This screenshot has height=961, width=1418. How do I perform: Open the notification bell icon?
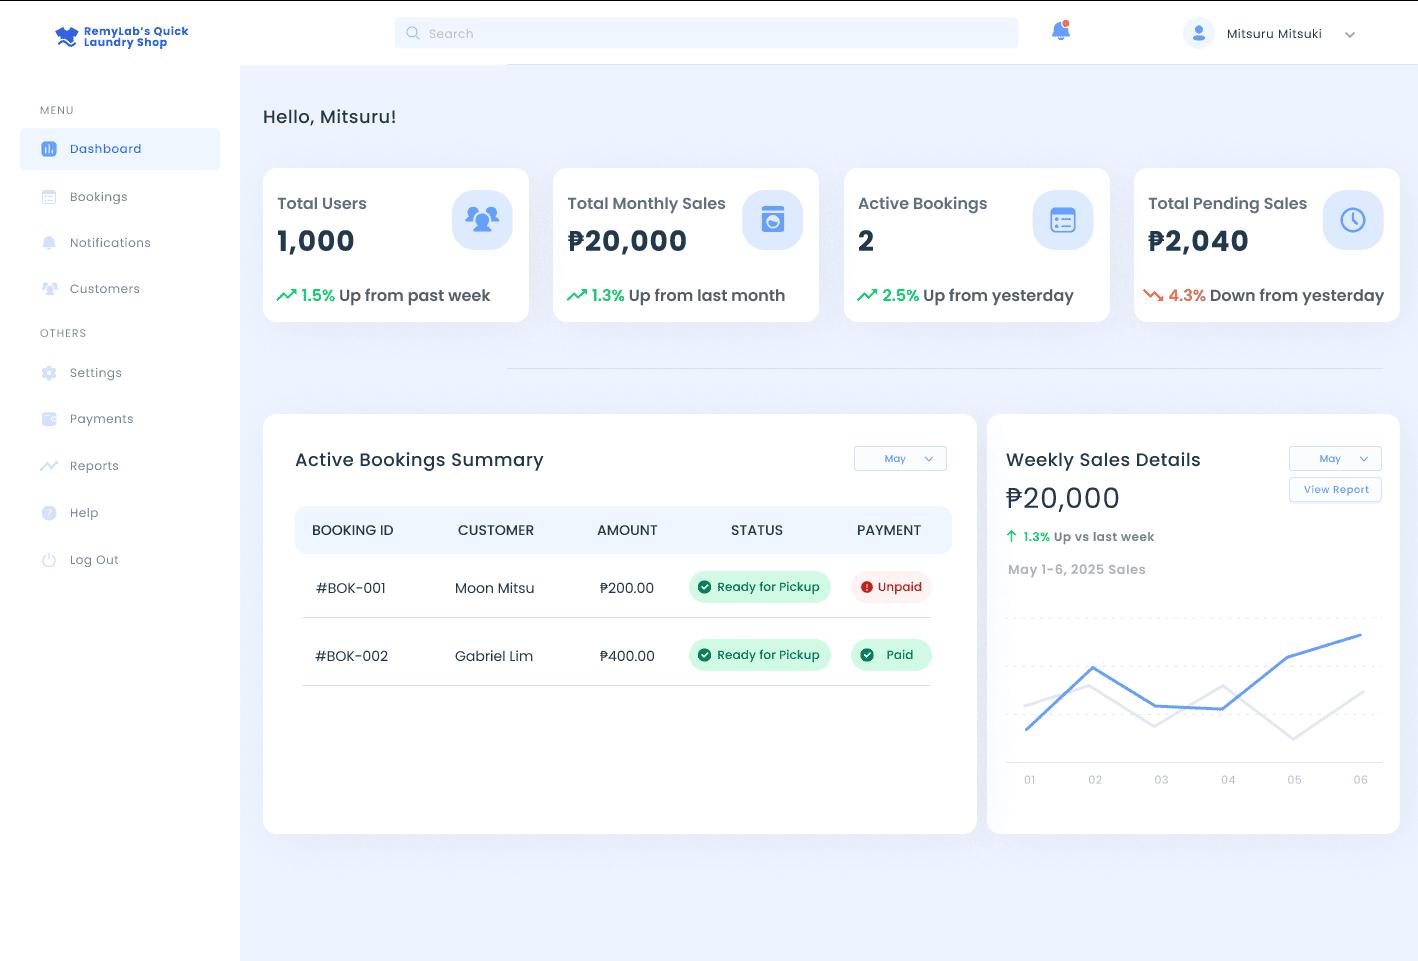(1060, 32)
